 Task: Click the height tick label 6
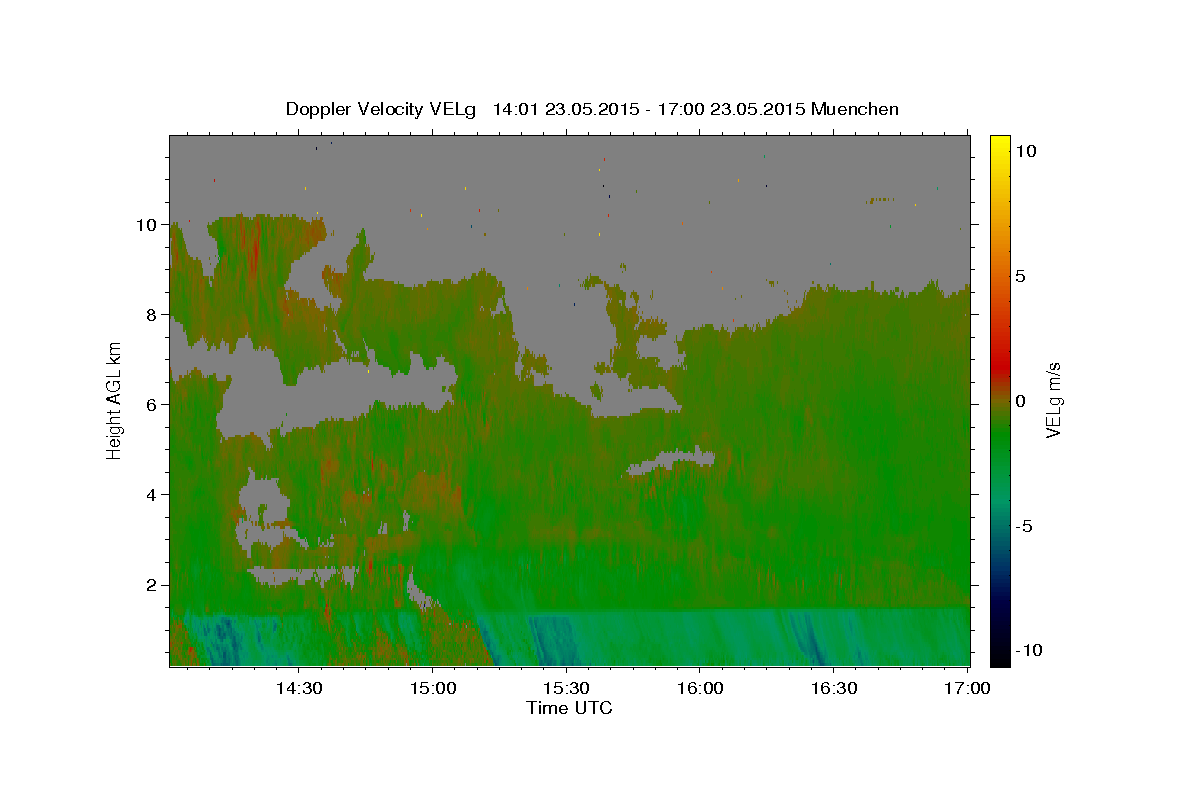153,405
